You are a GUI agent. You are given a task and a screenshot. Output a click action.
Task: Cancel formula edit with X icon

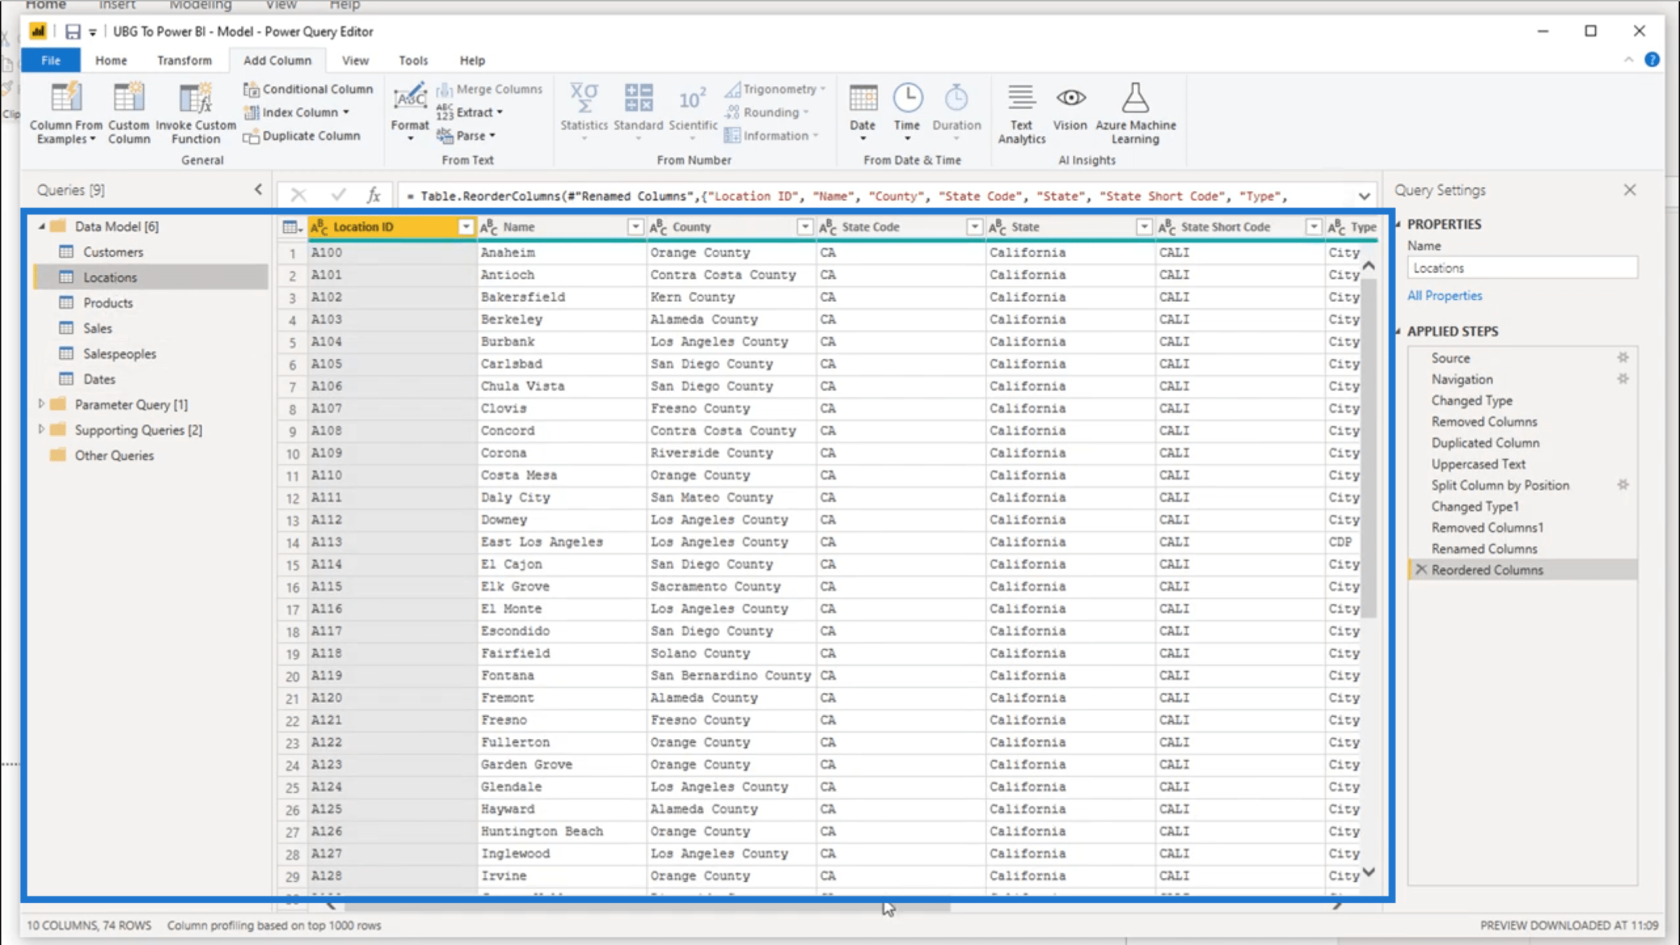(x=298, y=196)
